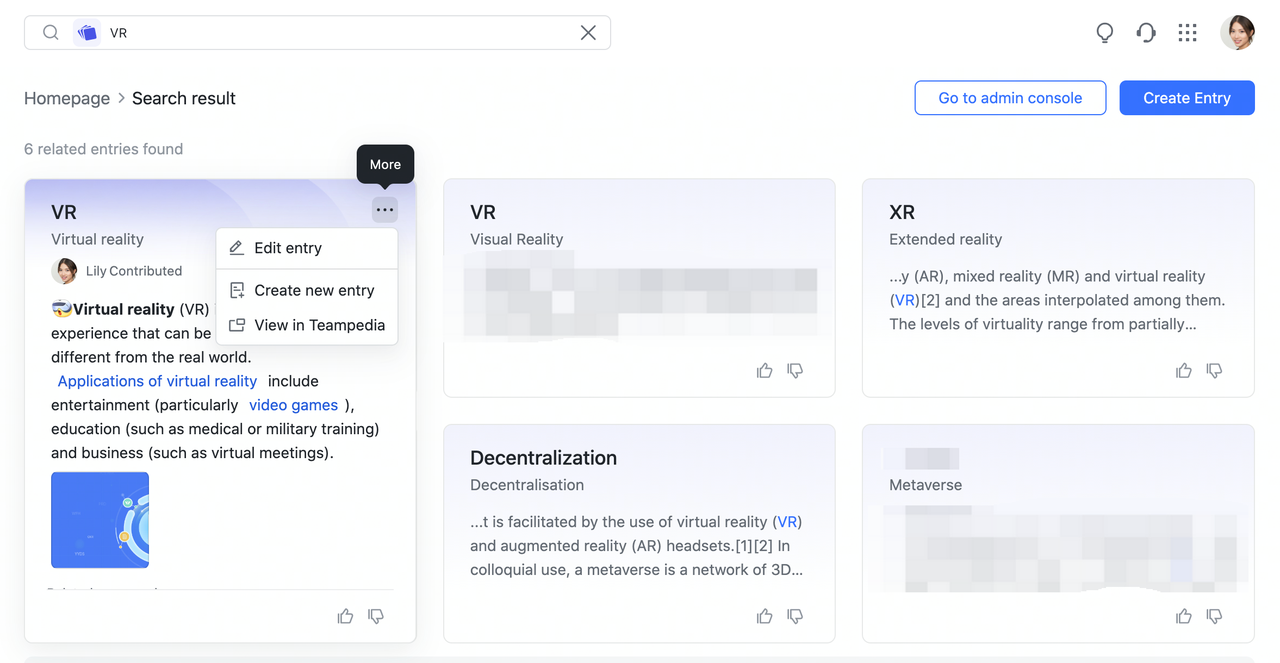Choose Create new entry option
The height and width of the screenshot is (663, 1280).
(x=314, y=290)
